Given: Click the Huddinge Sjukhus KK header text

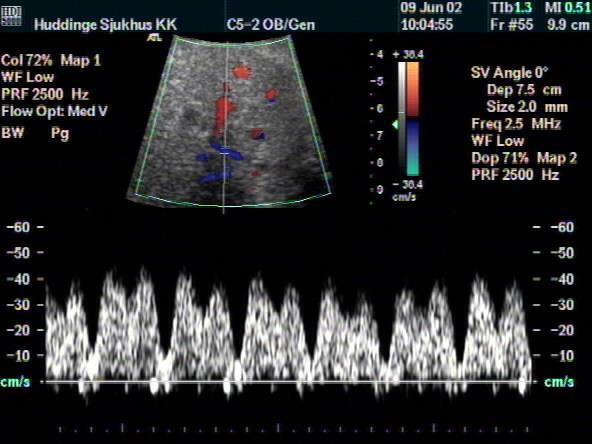Looking at the screenshot, I should click(105, 25).
